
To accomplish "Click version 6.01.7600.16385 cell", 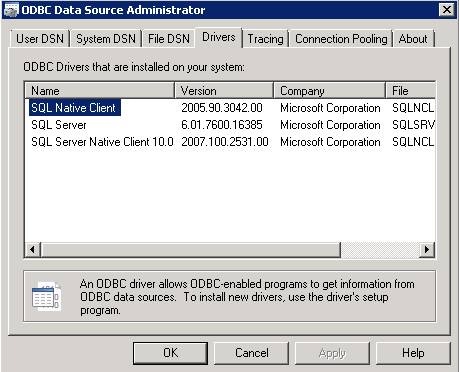I will click(x=222, y=125).
